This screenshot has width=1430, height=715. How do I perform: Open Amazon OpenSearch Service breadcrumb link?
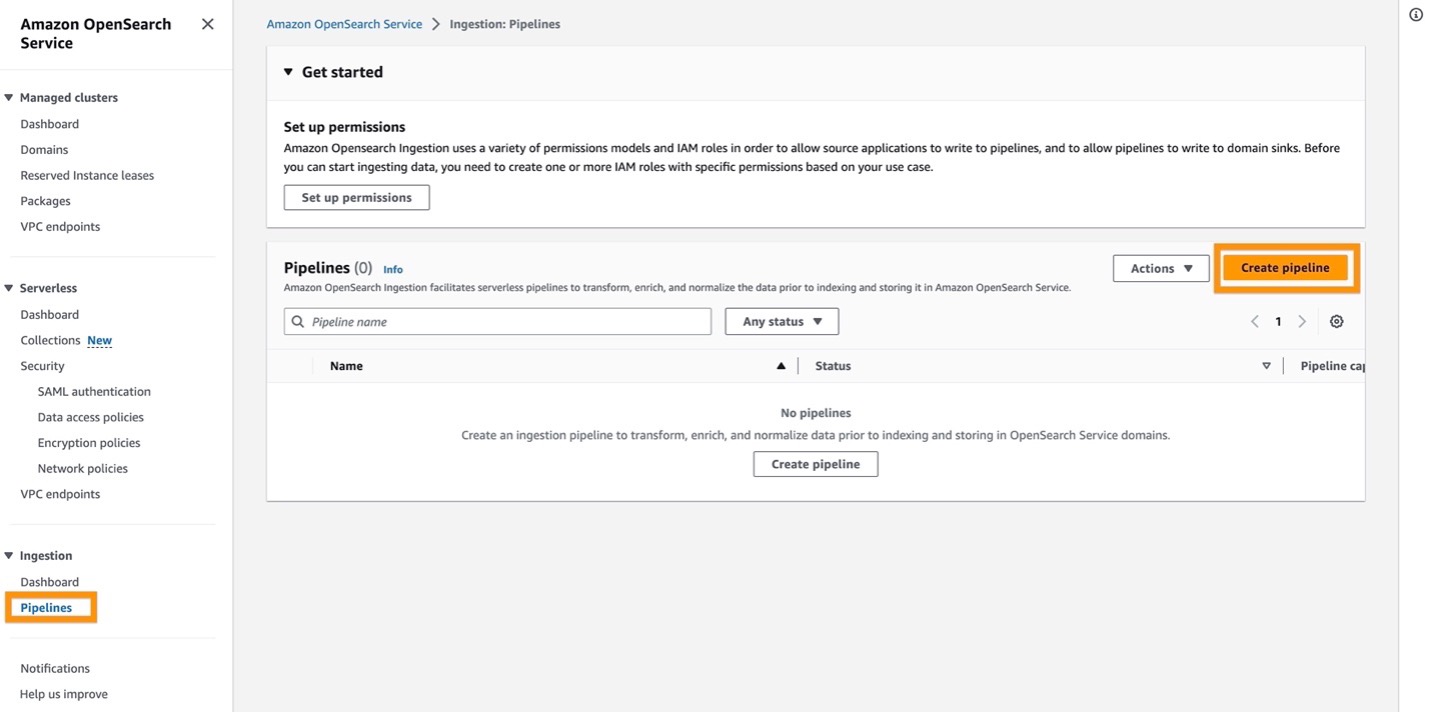(x=344, y=24)
